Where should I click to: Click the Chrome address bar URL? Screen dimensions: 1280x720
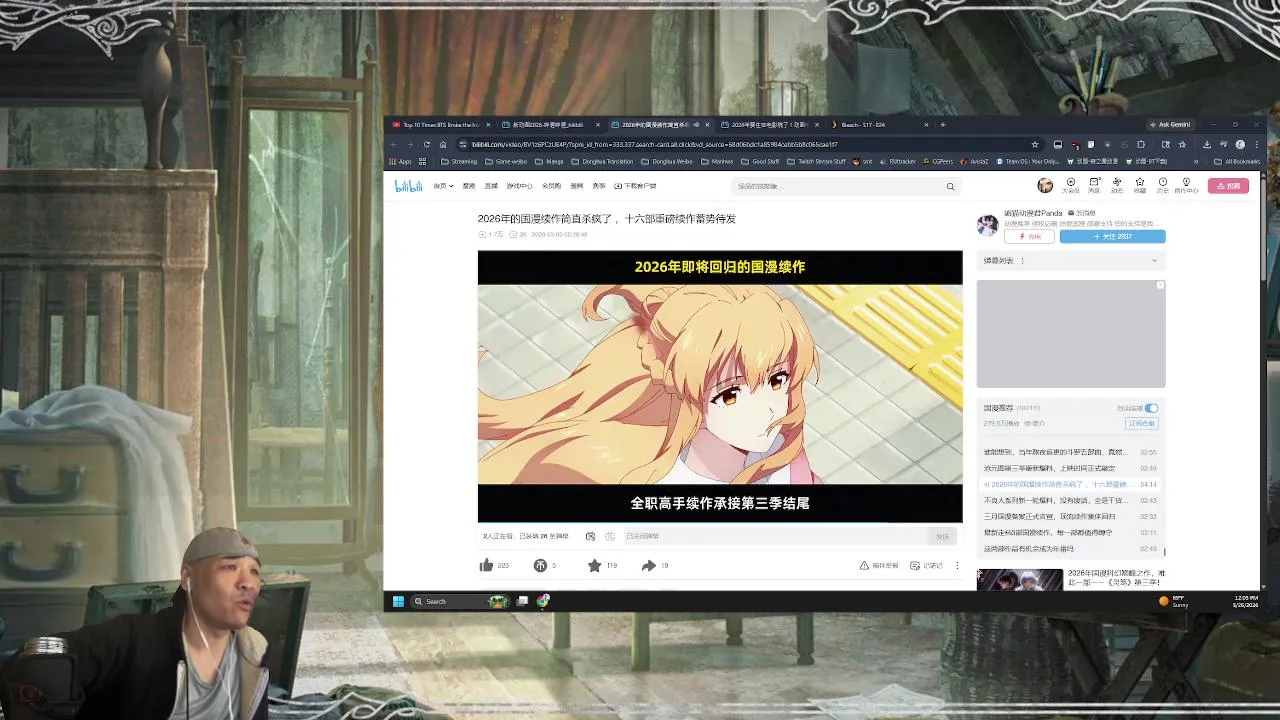655,144
